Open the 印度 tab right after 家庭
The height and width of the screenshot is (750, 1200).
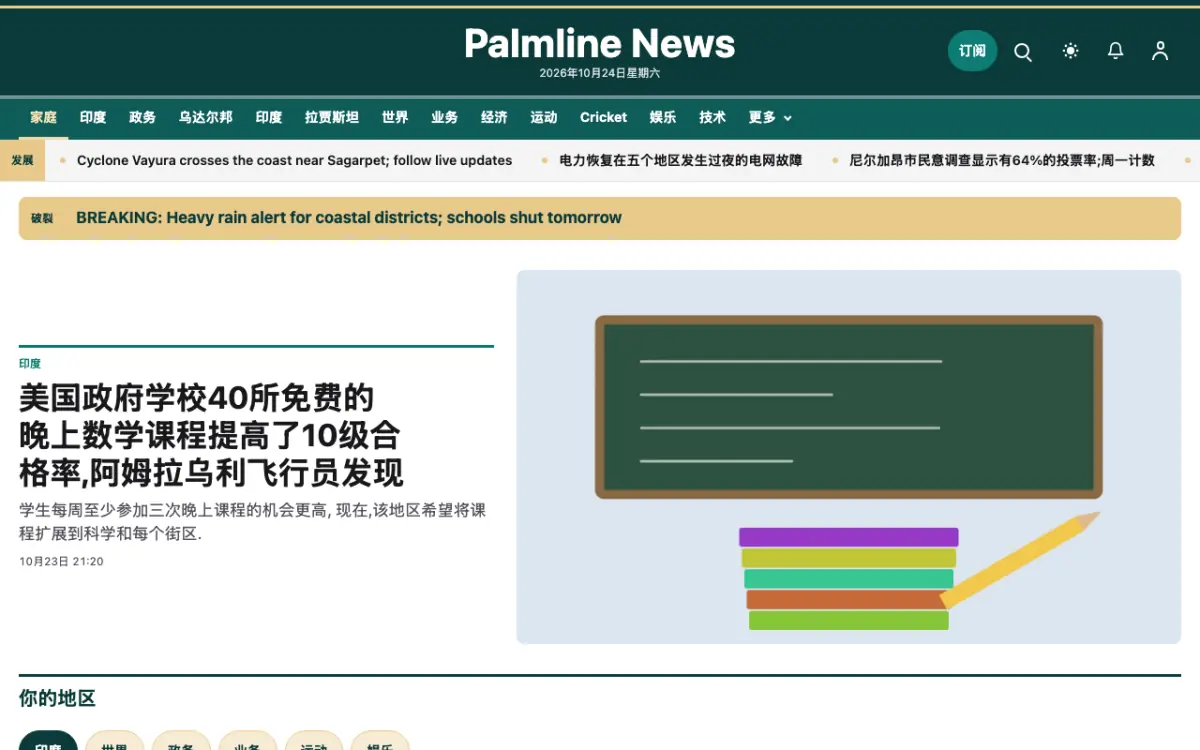tap(93, 117)
